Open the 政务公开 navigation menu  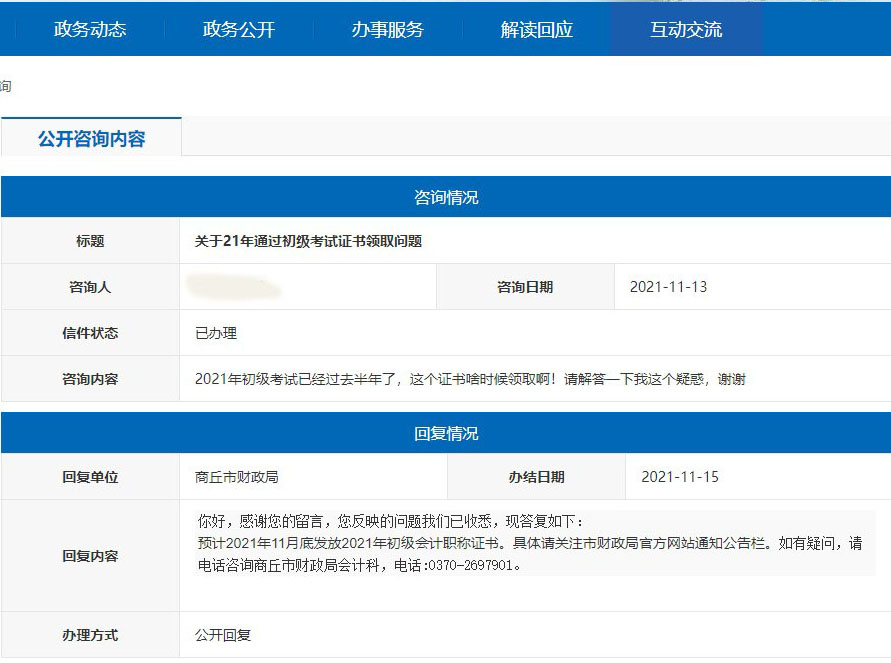(236, 30)
